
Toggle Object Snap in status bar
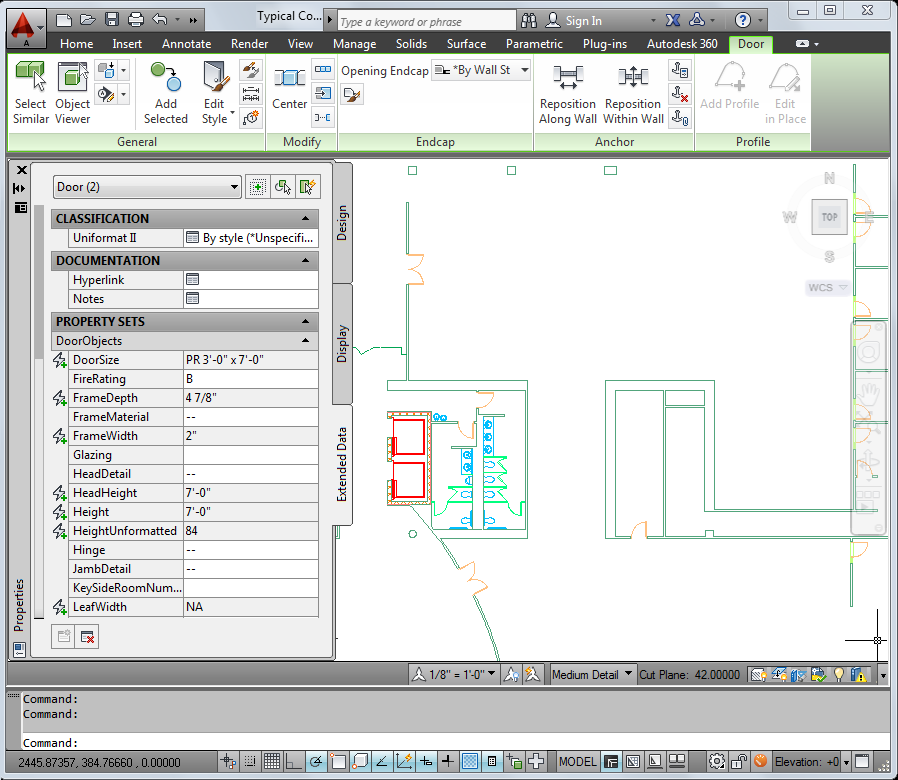pos(338,762)
